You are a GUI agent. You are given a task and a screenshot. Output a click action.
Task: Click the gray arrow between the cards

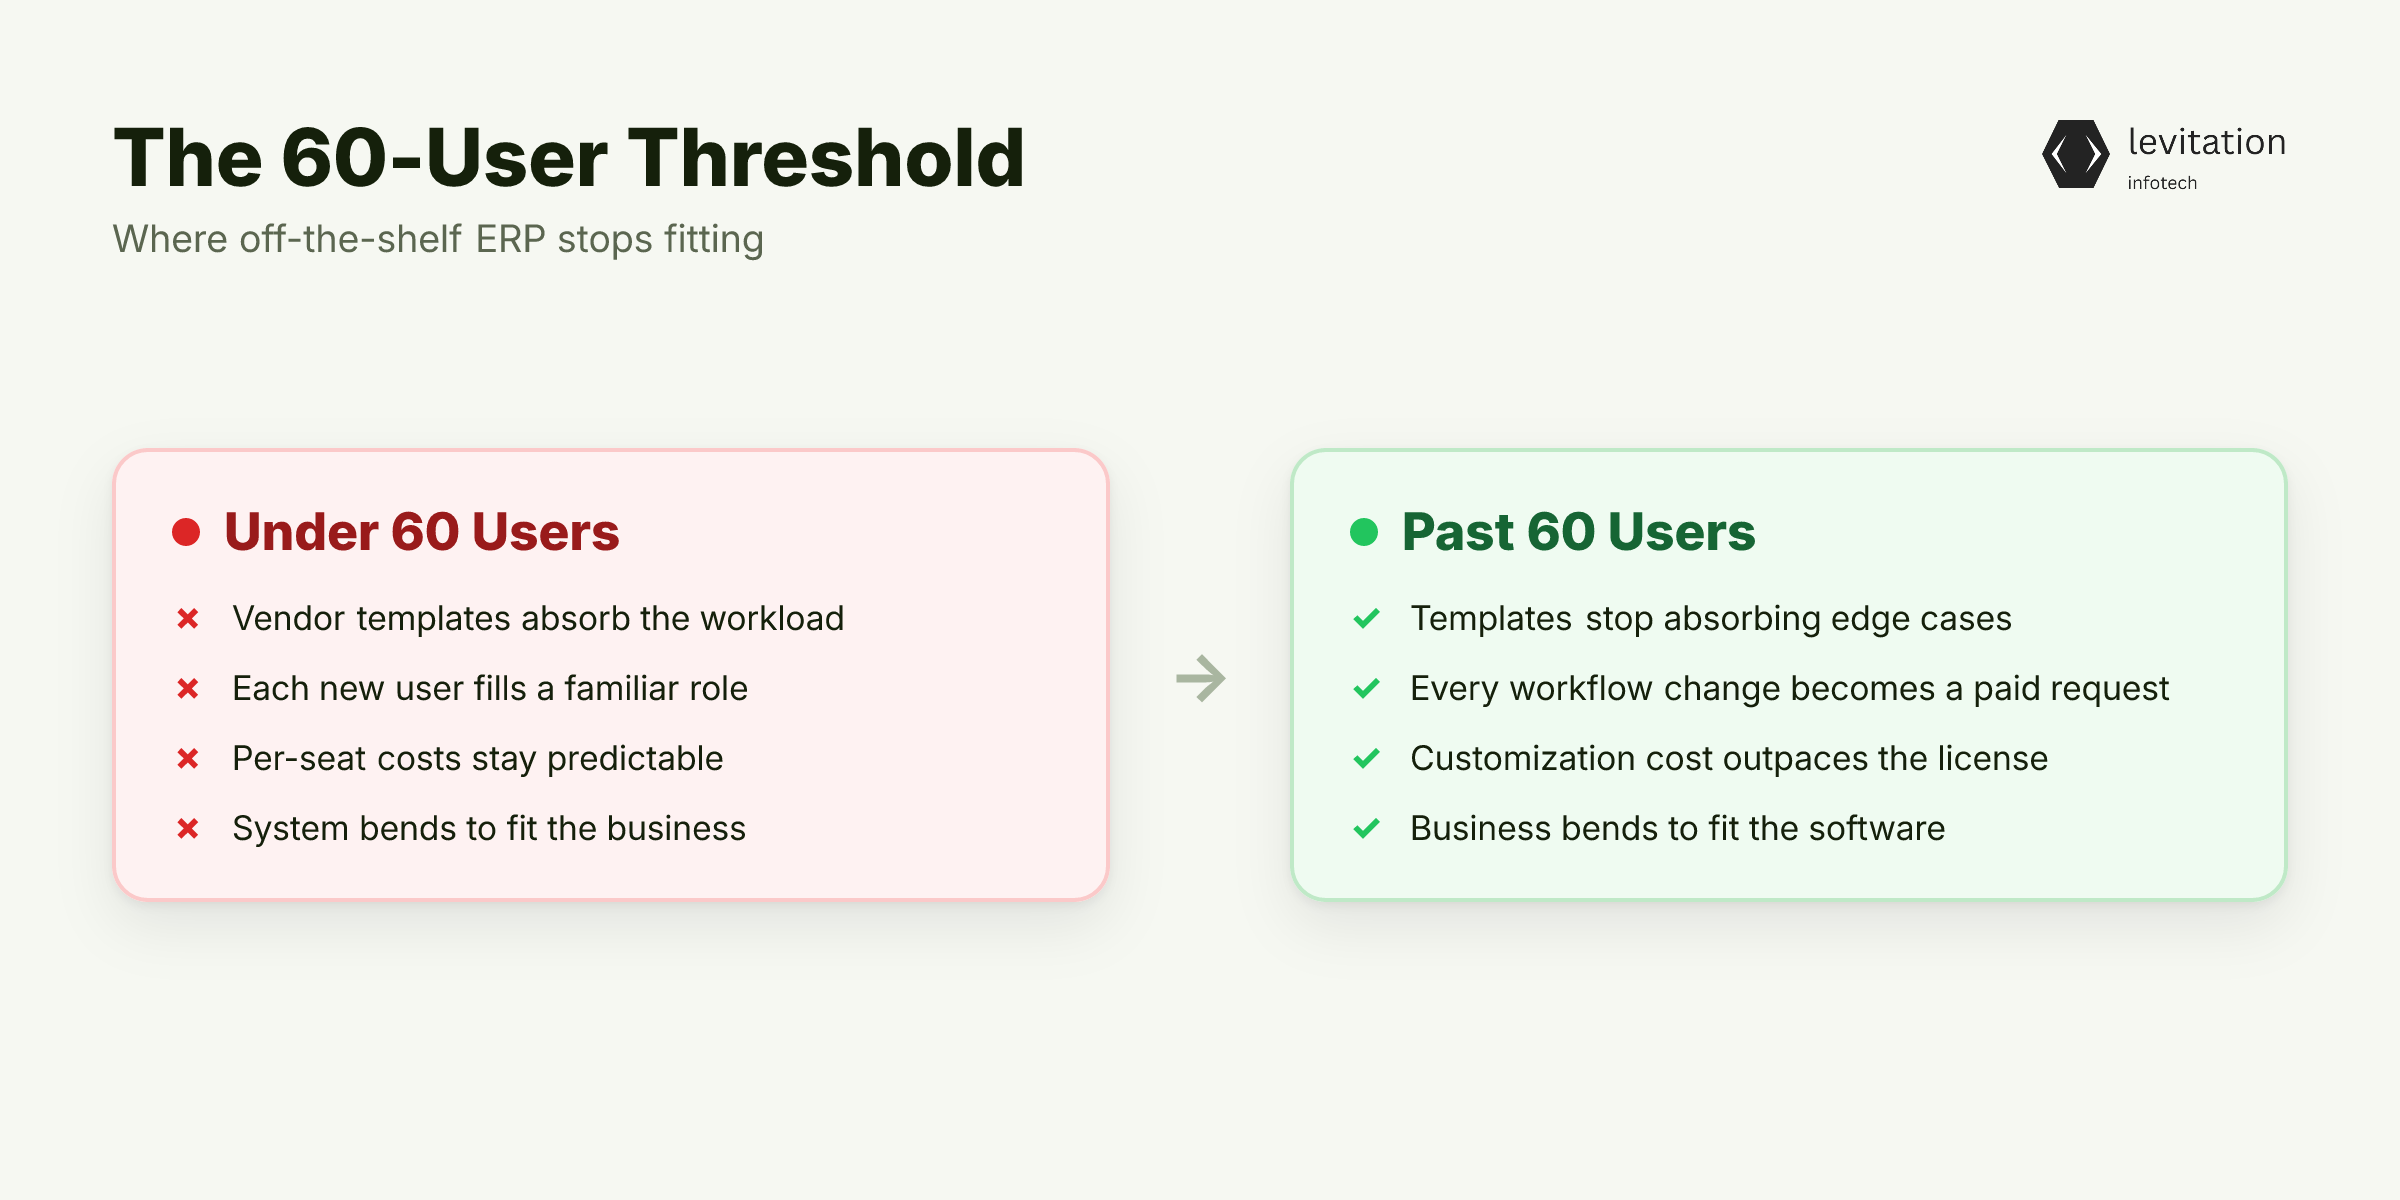pos(1201,679)
